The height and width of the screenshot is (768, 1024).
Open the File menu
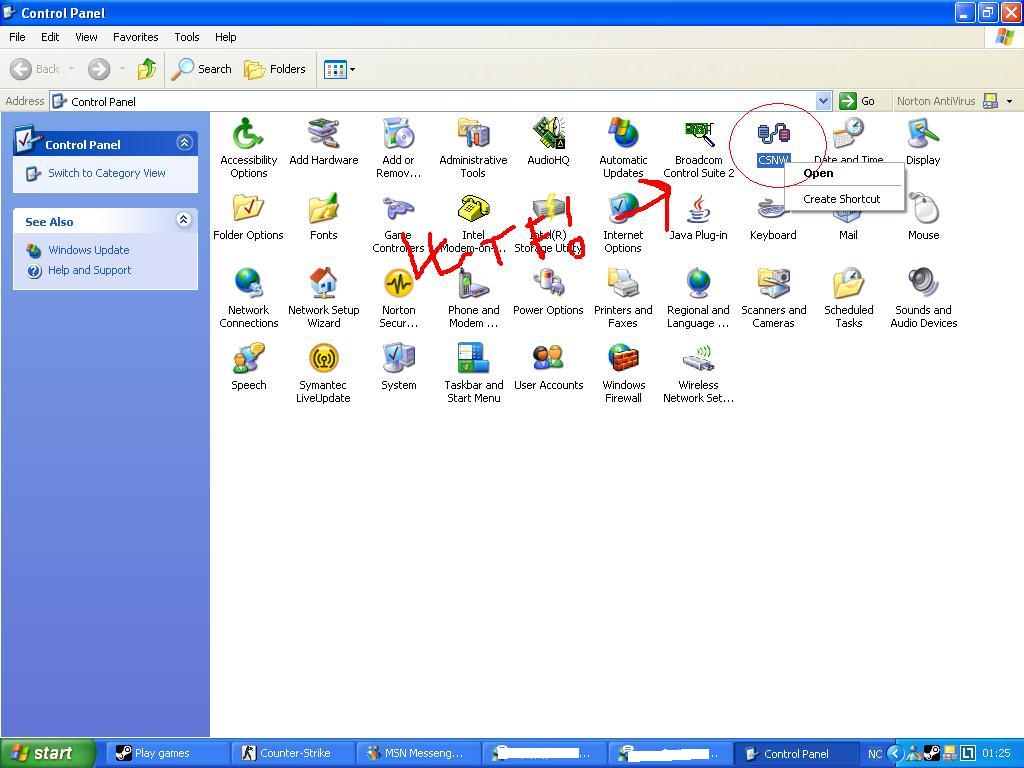[17, 37]
